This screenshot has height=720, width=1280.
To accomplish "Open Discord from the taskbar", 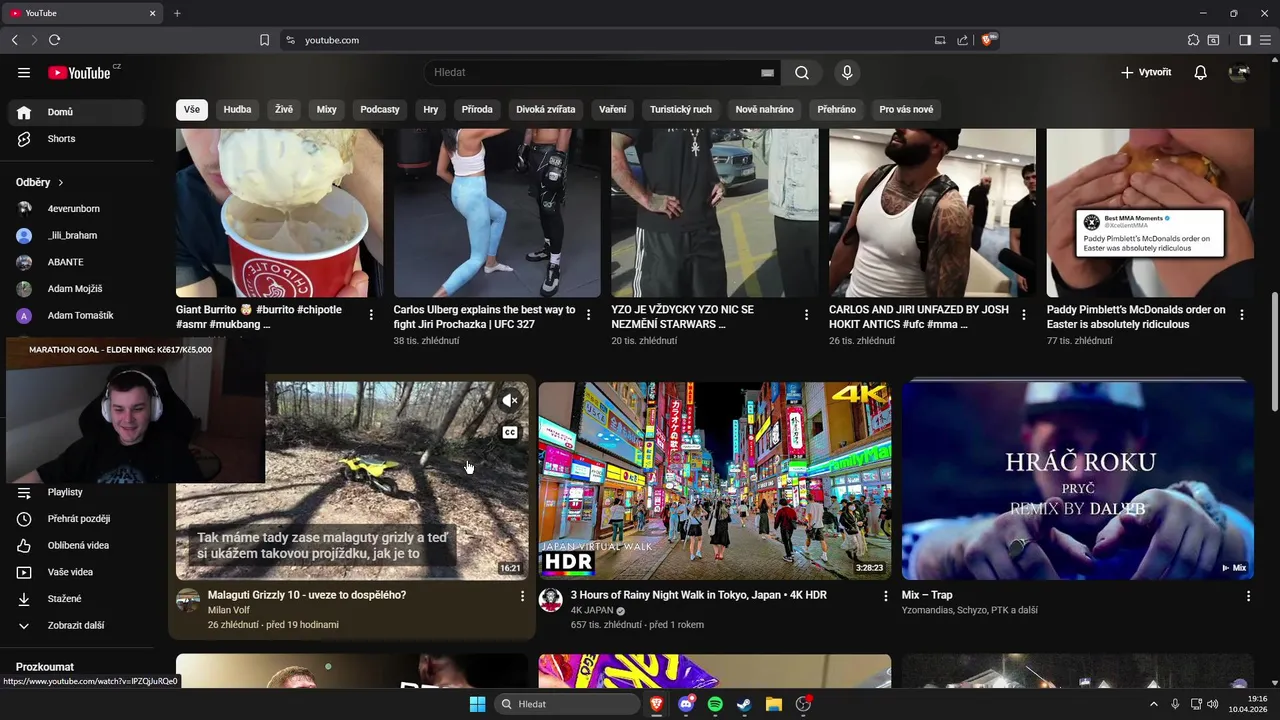I will point(686,704).
